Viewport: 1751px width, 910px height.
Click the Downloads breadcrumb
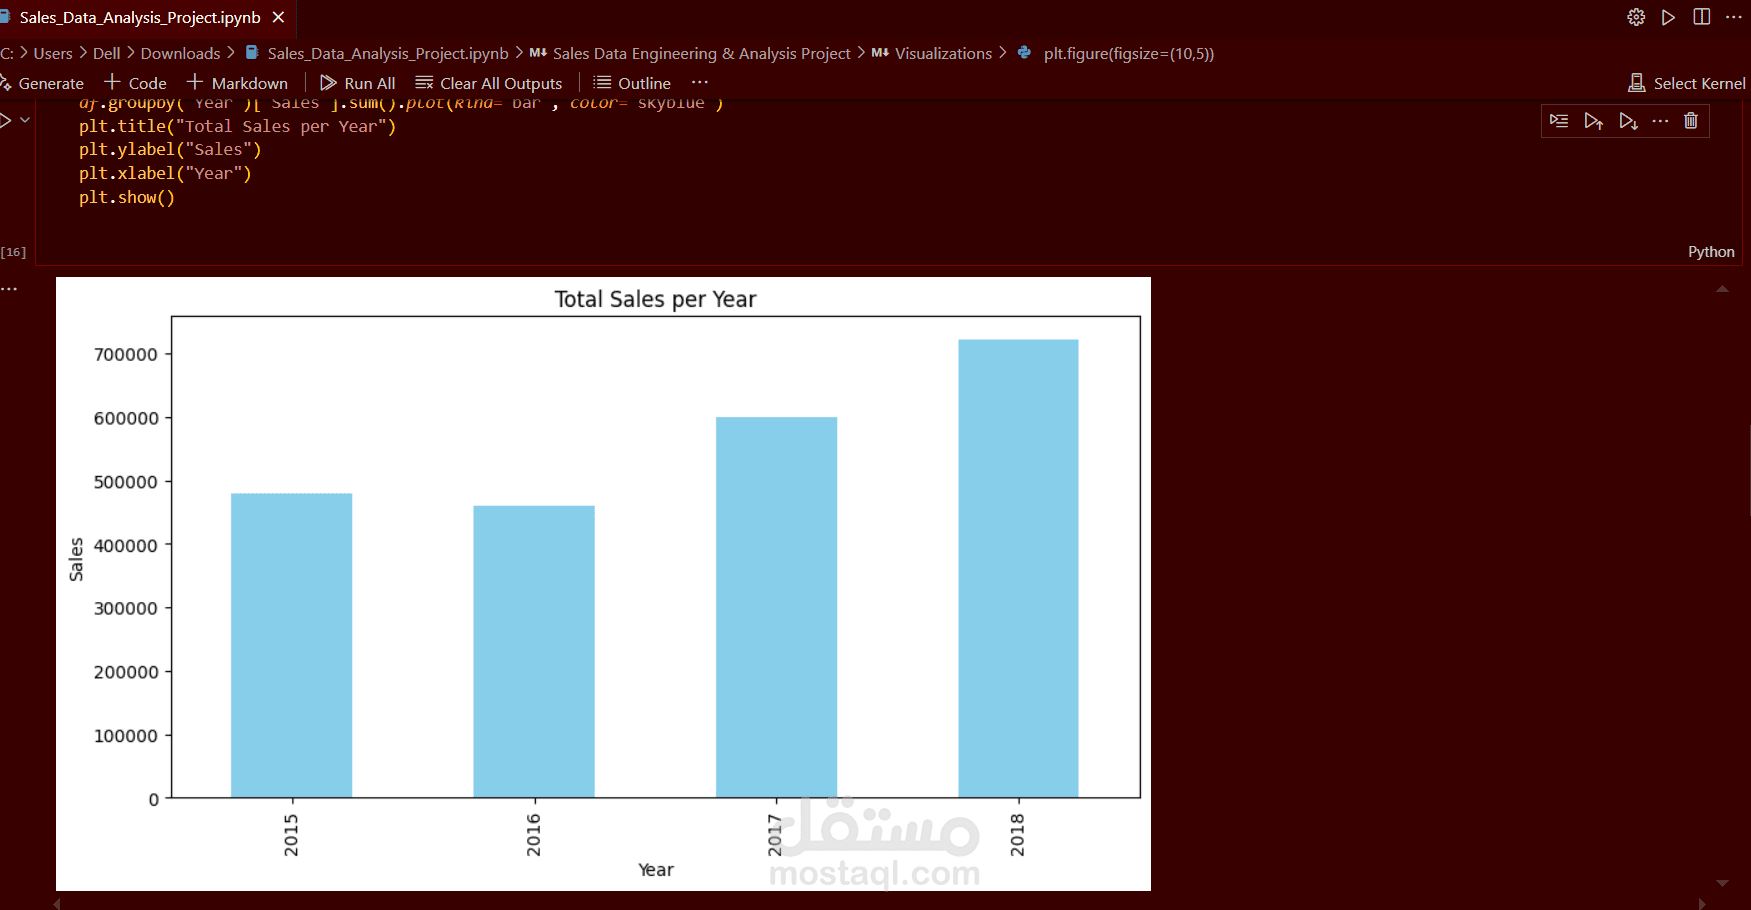click(180, 53)
